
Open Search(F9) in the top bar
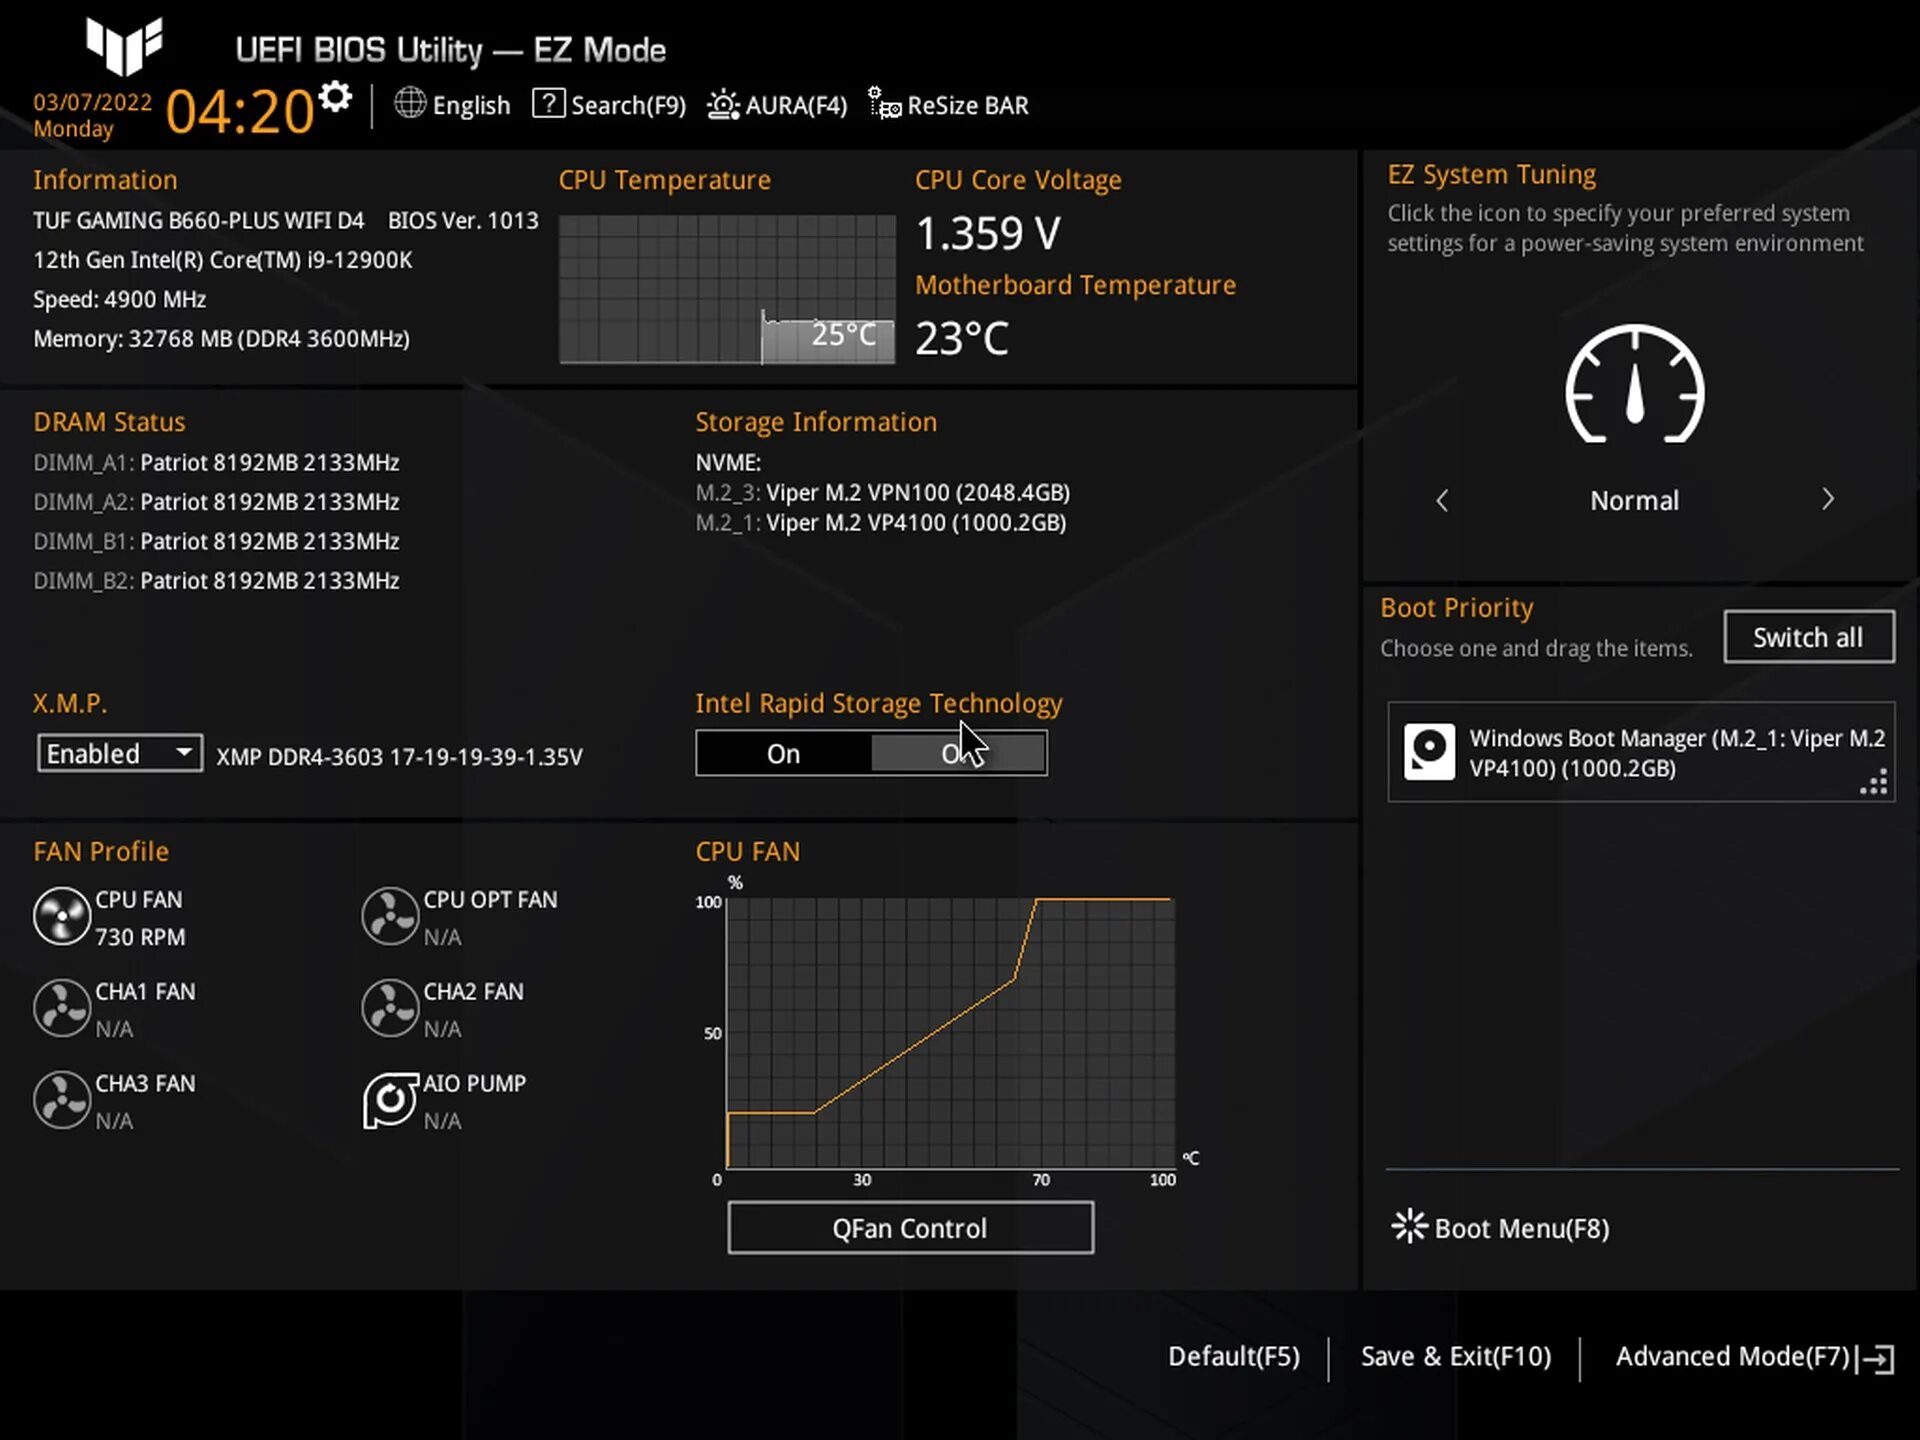[x=609, y=105]
